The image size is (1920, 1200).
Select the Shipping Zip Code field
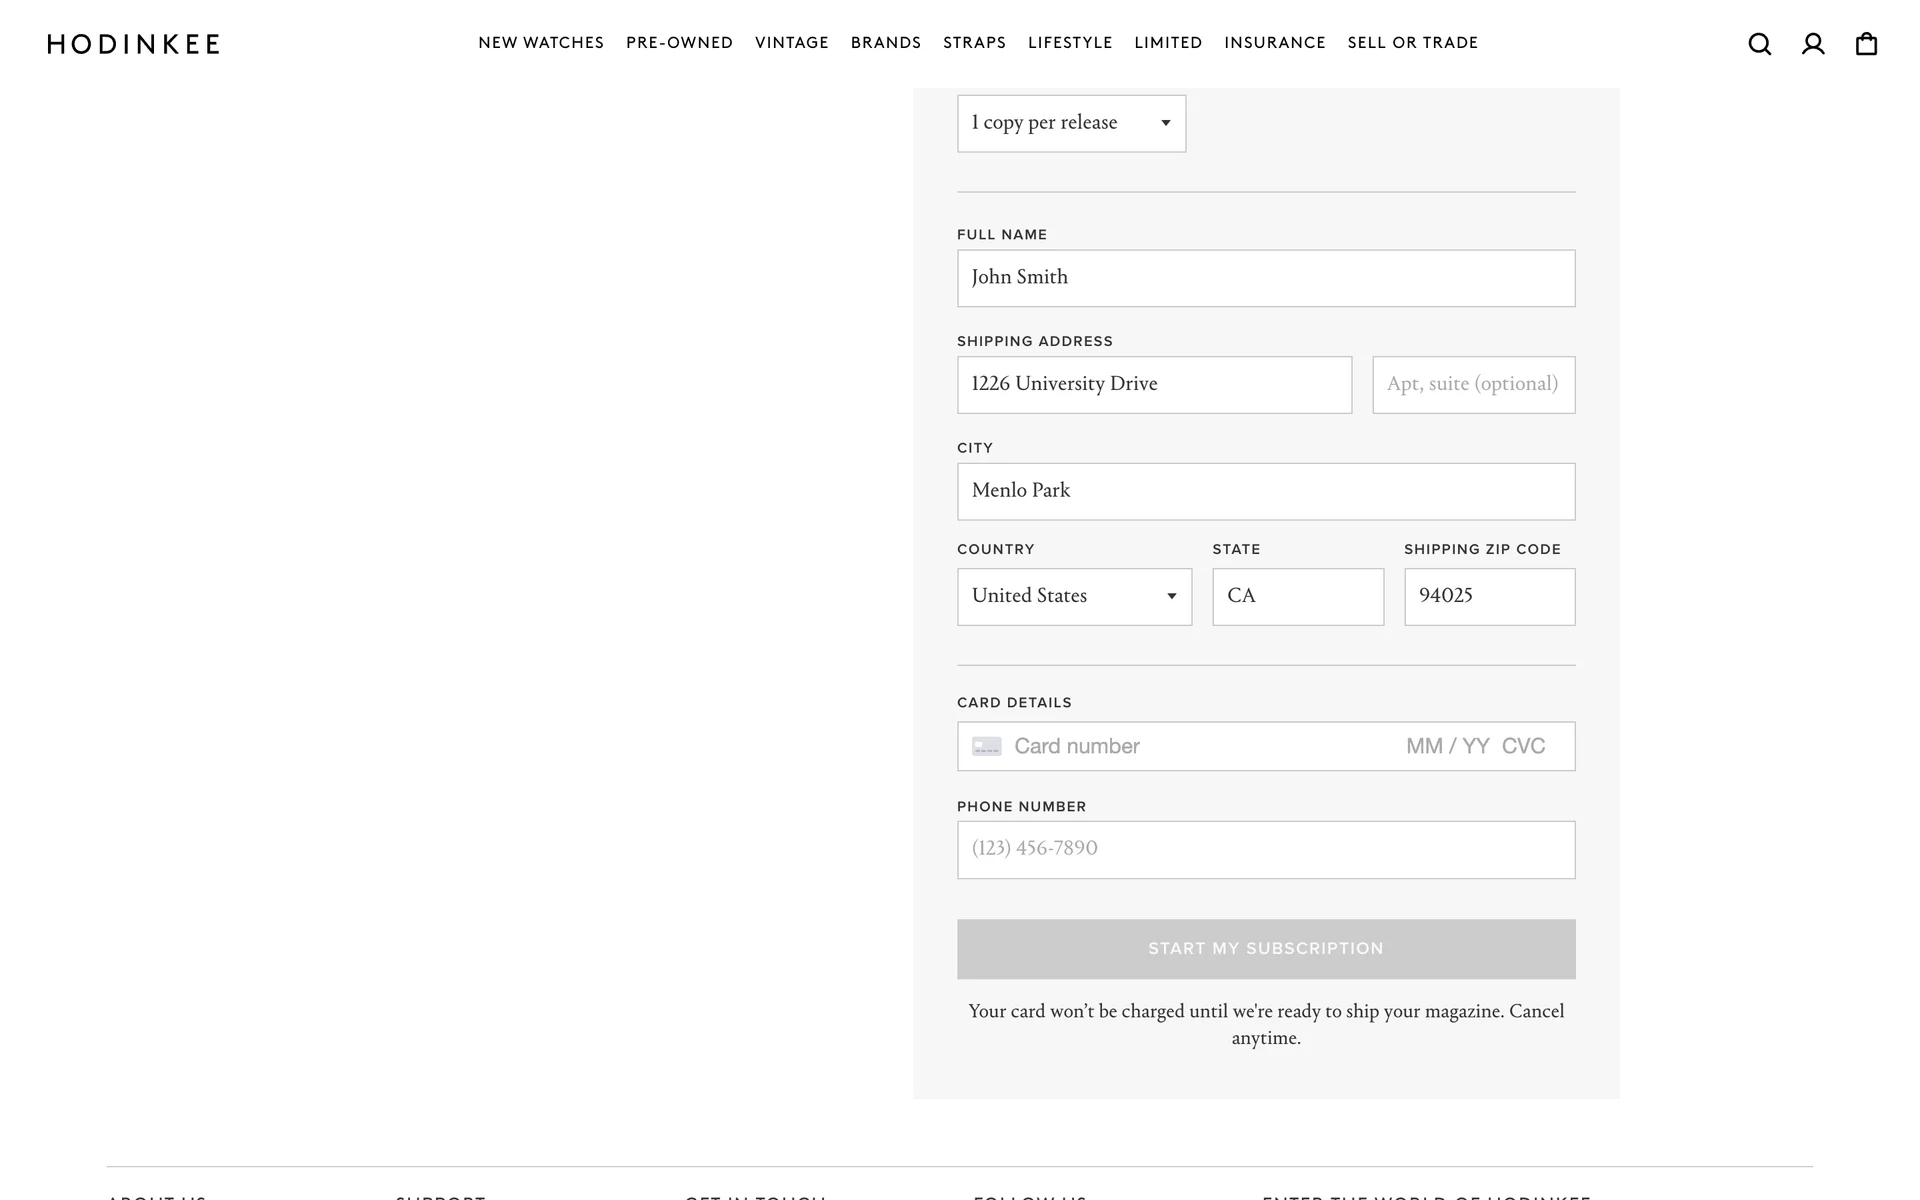[x=1489, y=596]
